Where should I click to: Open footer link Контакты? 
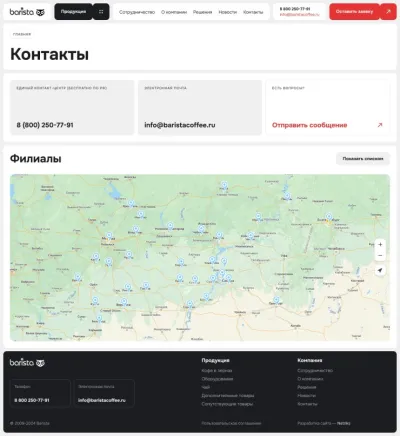coord(307,404)
